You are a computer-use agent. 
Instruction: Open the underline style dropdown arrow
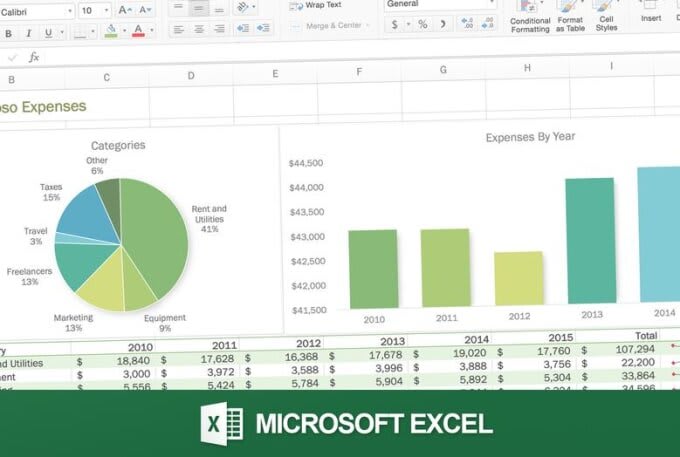point(62,32)
